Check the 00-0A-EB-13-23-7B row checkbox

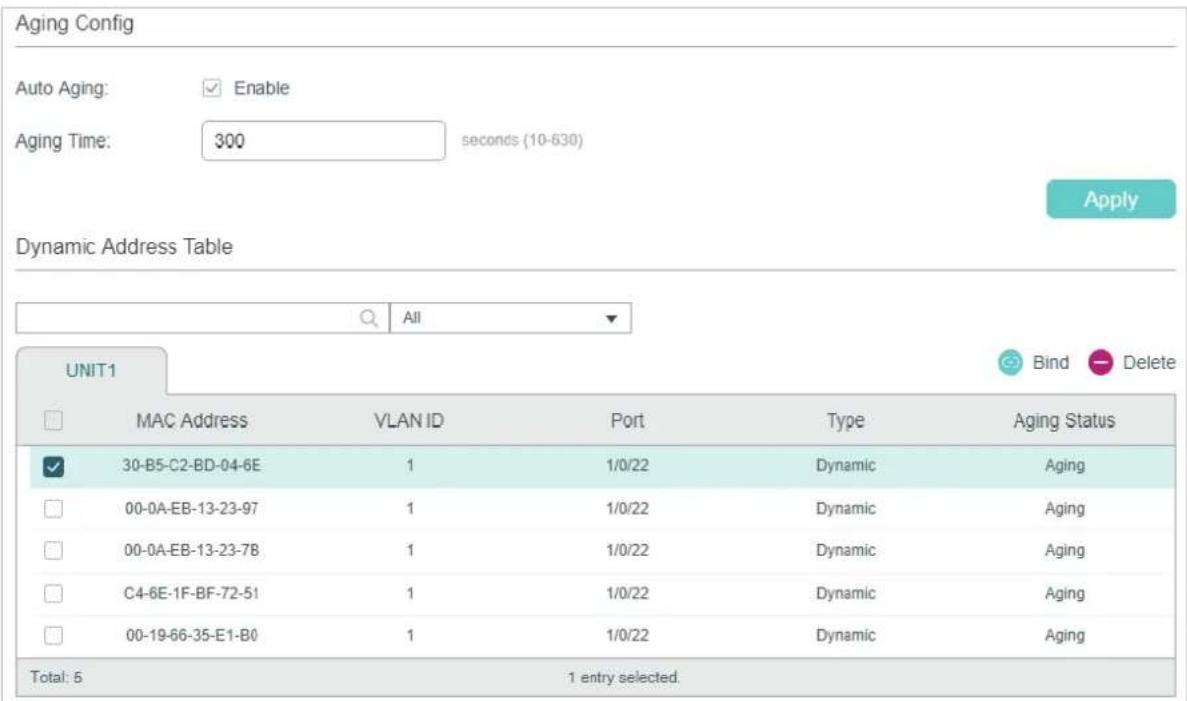click(53, 550)
